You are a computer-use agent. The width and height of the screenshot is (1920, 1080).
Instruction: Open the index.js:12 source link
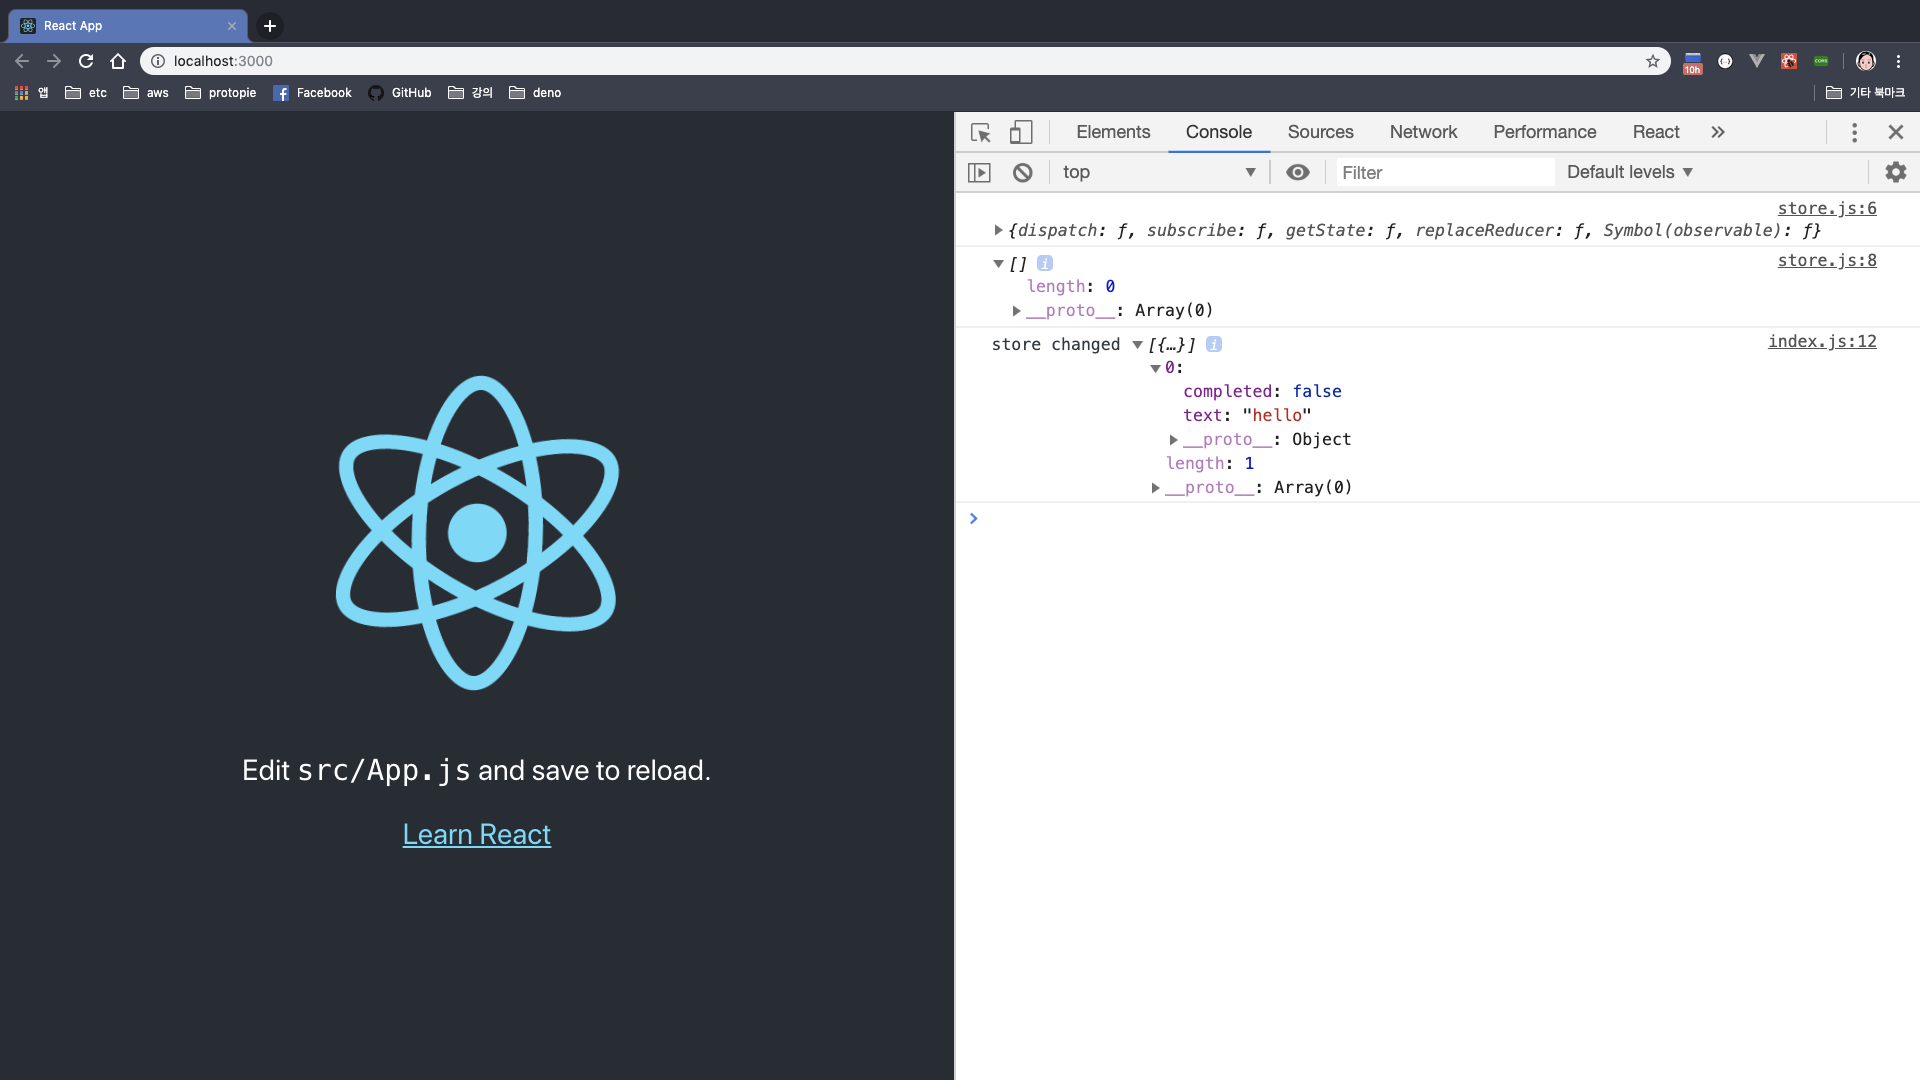(1821, 341)
